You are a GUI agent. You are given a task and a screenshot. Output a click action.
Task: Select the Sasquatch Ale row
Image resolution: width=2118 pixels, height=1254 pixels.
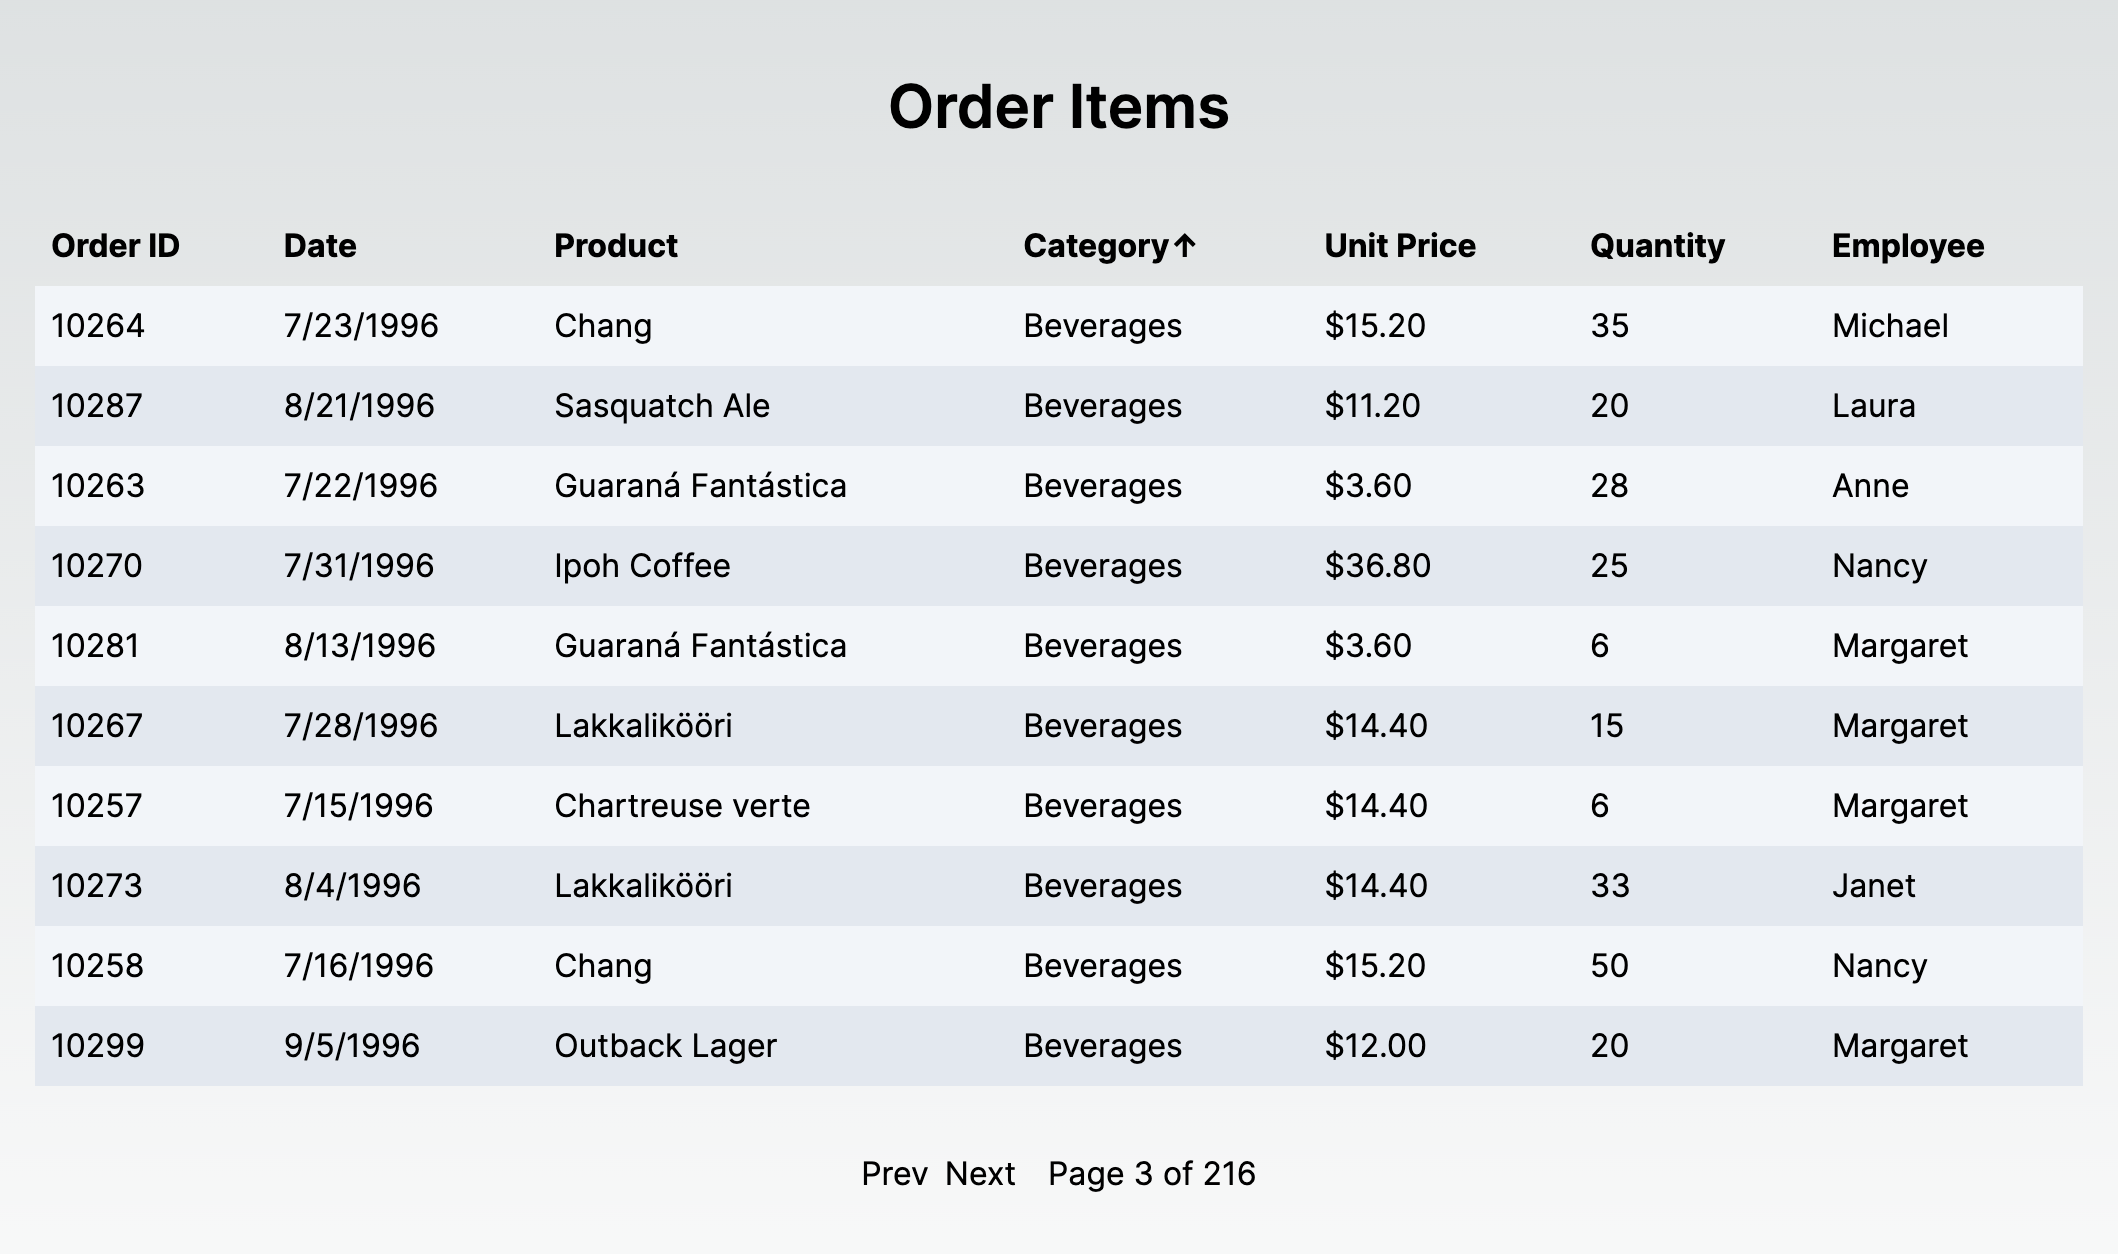click(662, 405)
